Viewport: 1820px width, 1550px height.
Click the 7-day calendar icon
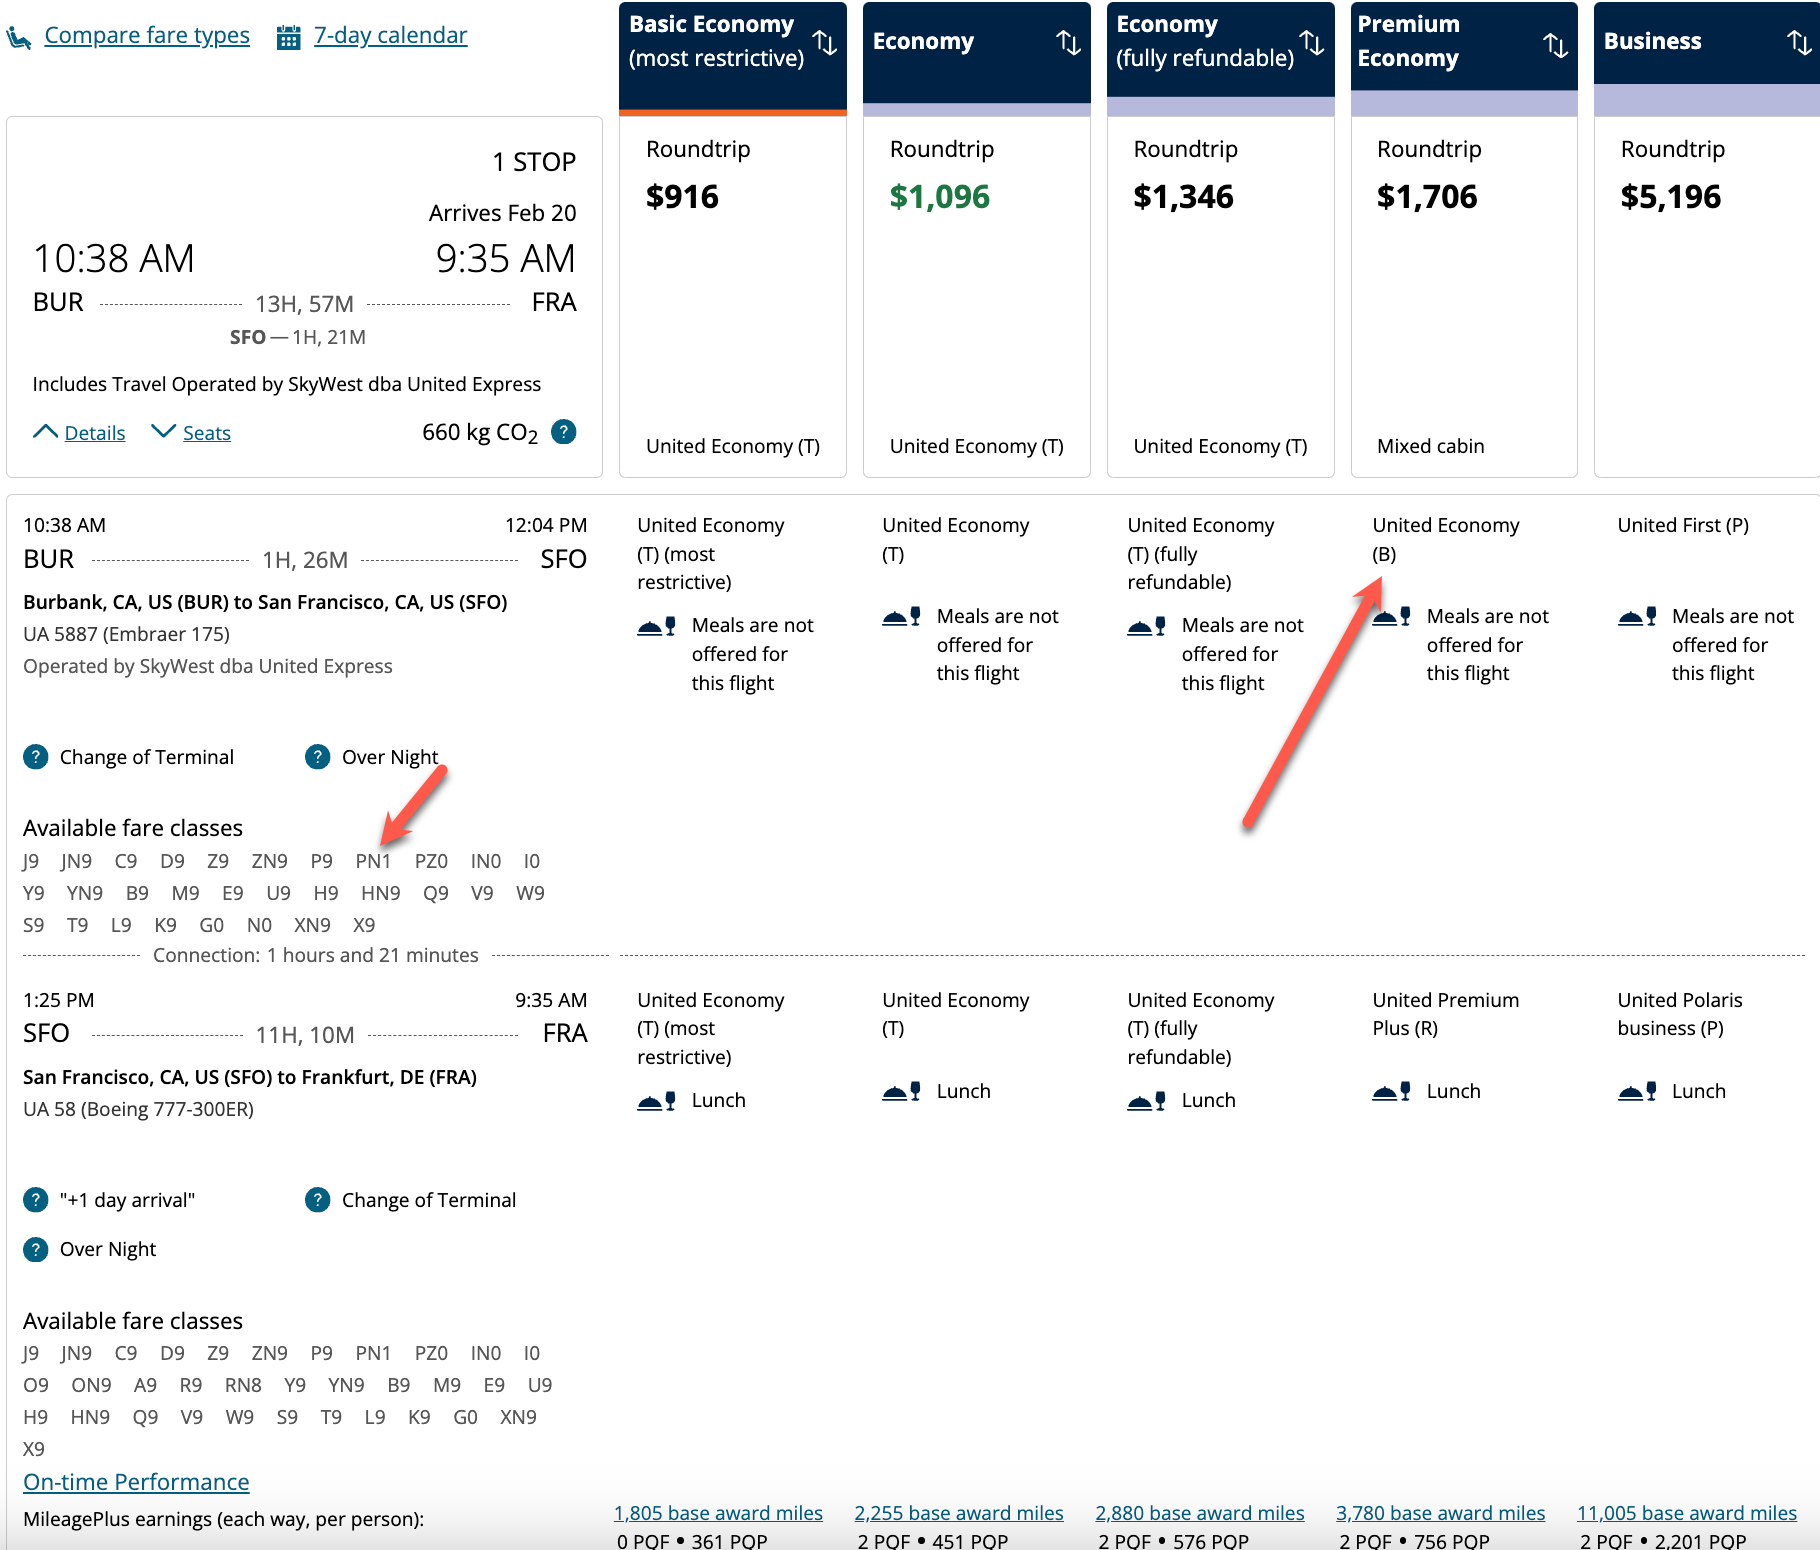(288, 34)
